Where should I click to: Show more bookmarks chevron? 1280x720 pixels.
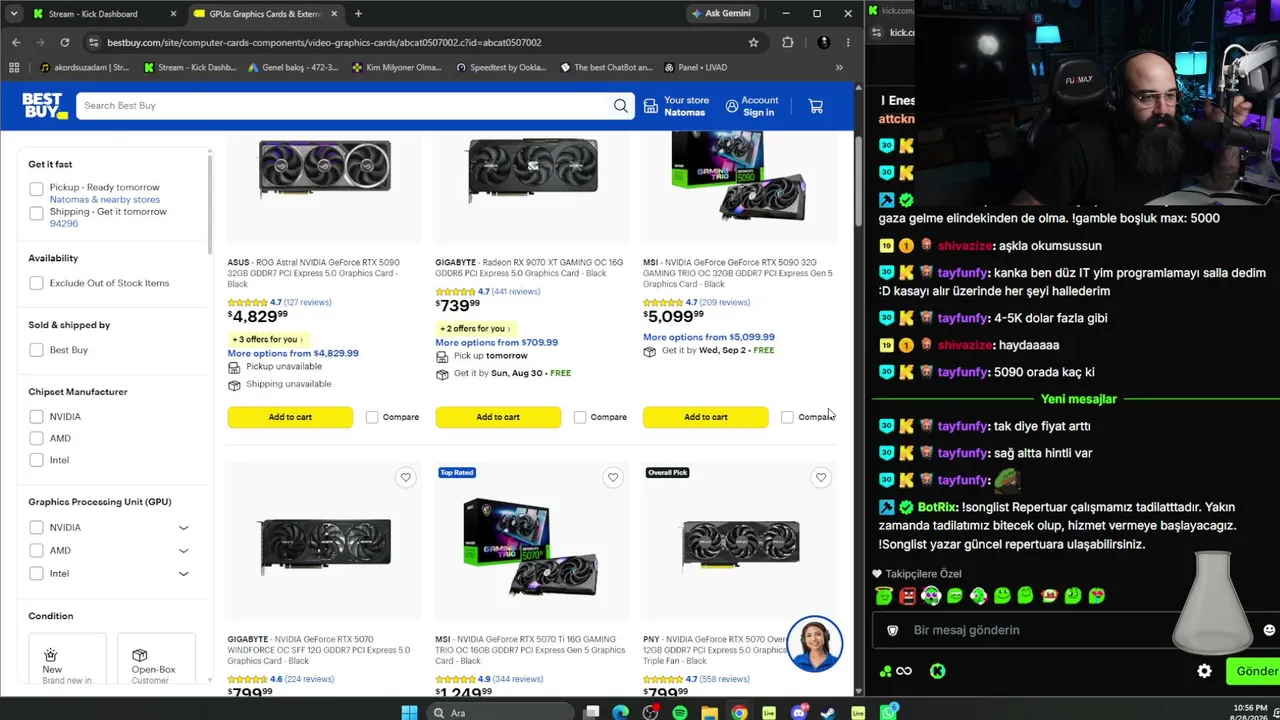[839, 67]
